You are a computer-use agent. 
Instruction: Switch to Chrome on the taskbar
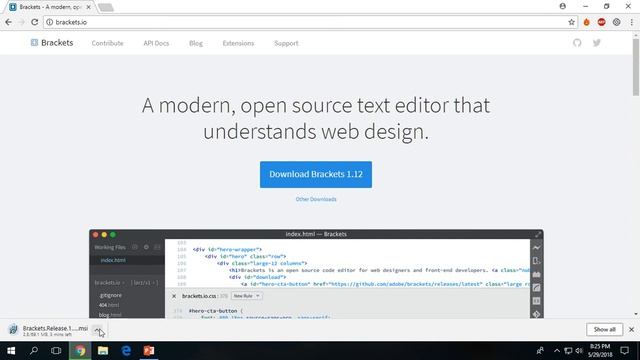click(80, 351)
